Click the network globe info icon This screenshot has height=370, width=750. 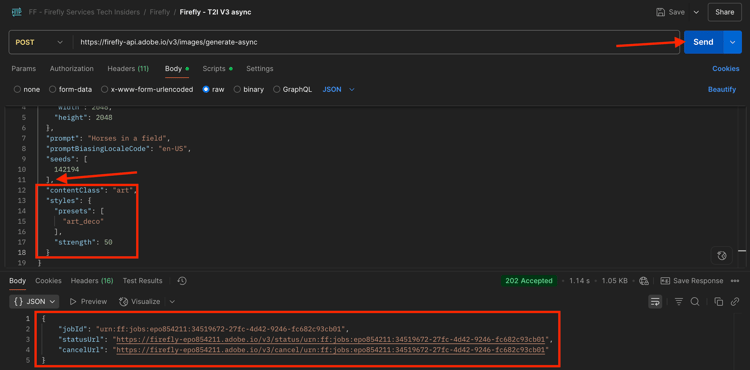[644, 281]
